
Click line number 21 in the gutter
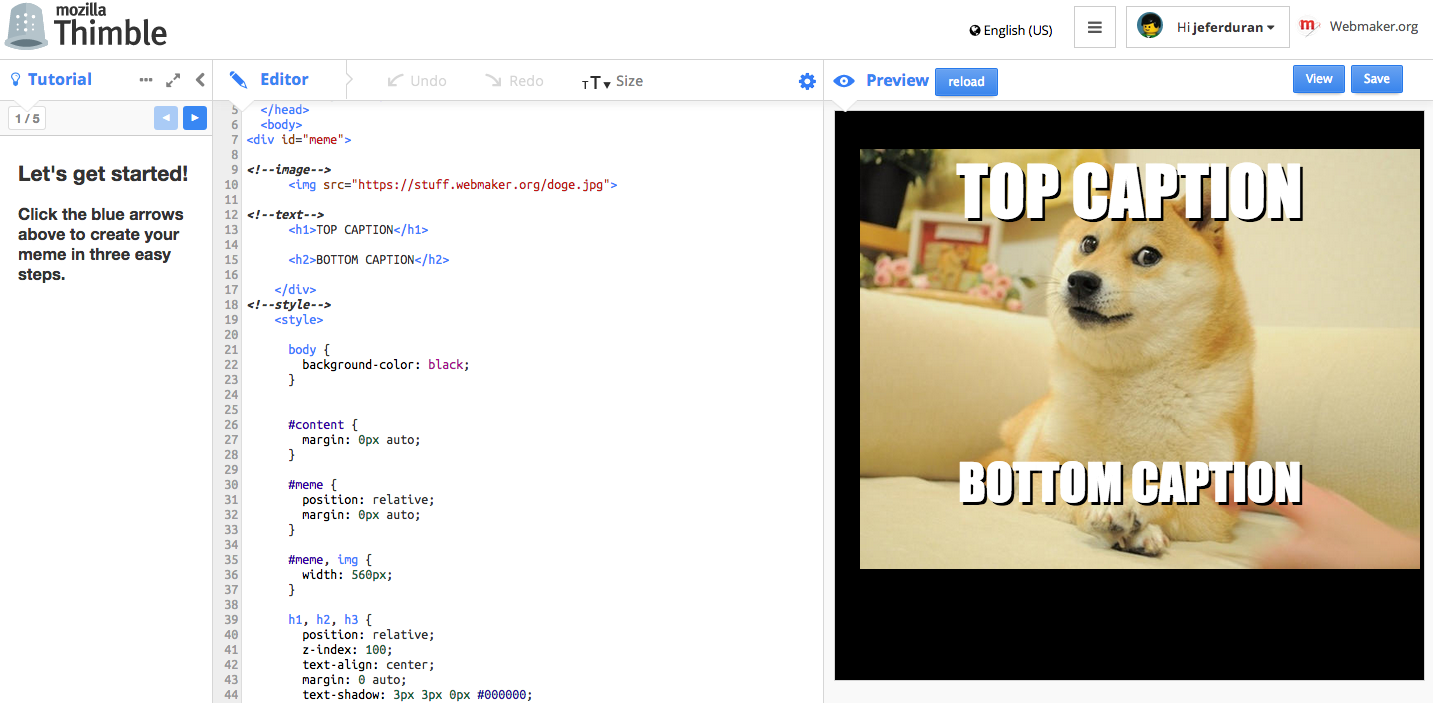click(232, 350)
